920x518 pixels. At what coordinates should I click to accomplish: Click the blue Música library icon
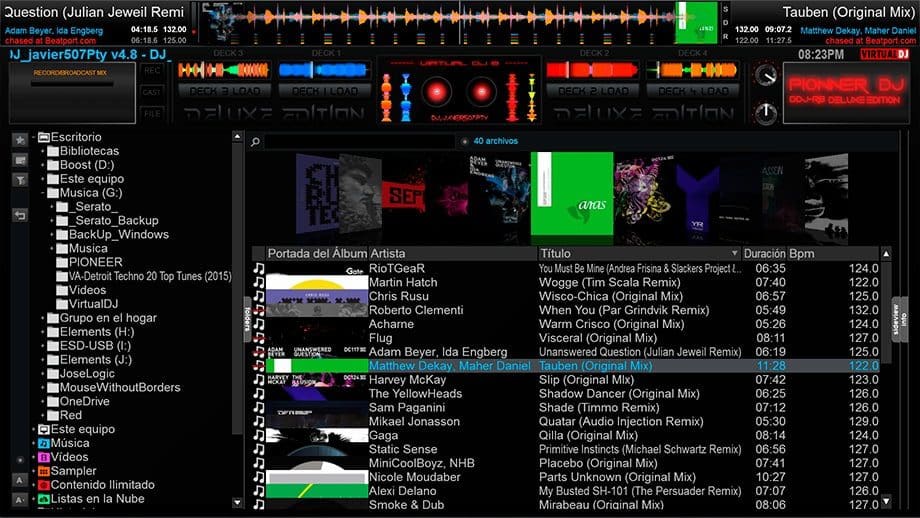(x=43, y=443)
